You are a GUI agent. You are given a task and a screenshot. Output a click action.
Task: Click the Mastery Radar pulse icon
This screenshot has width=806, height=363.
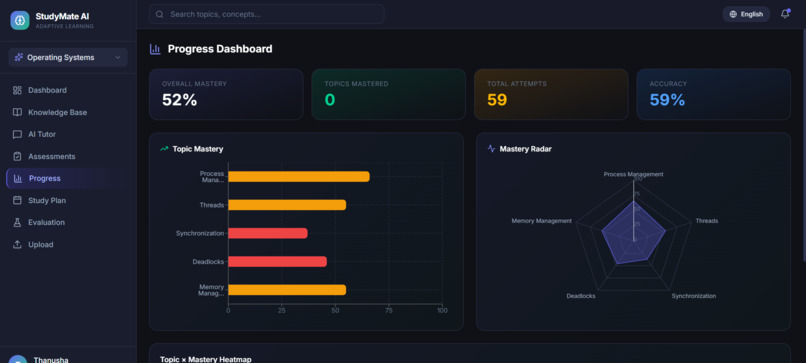click(x=491, y=149)
